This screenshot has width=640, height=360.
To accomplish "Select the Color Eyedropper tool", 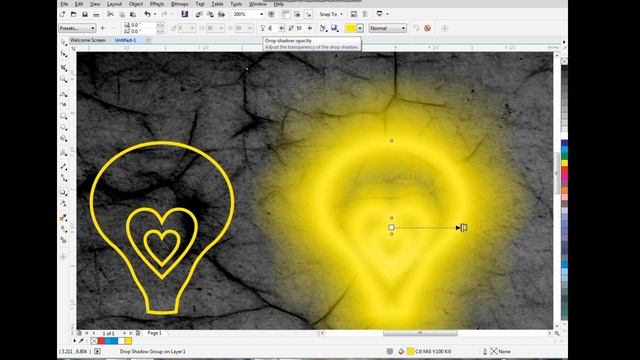I will pos(64,218).
